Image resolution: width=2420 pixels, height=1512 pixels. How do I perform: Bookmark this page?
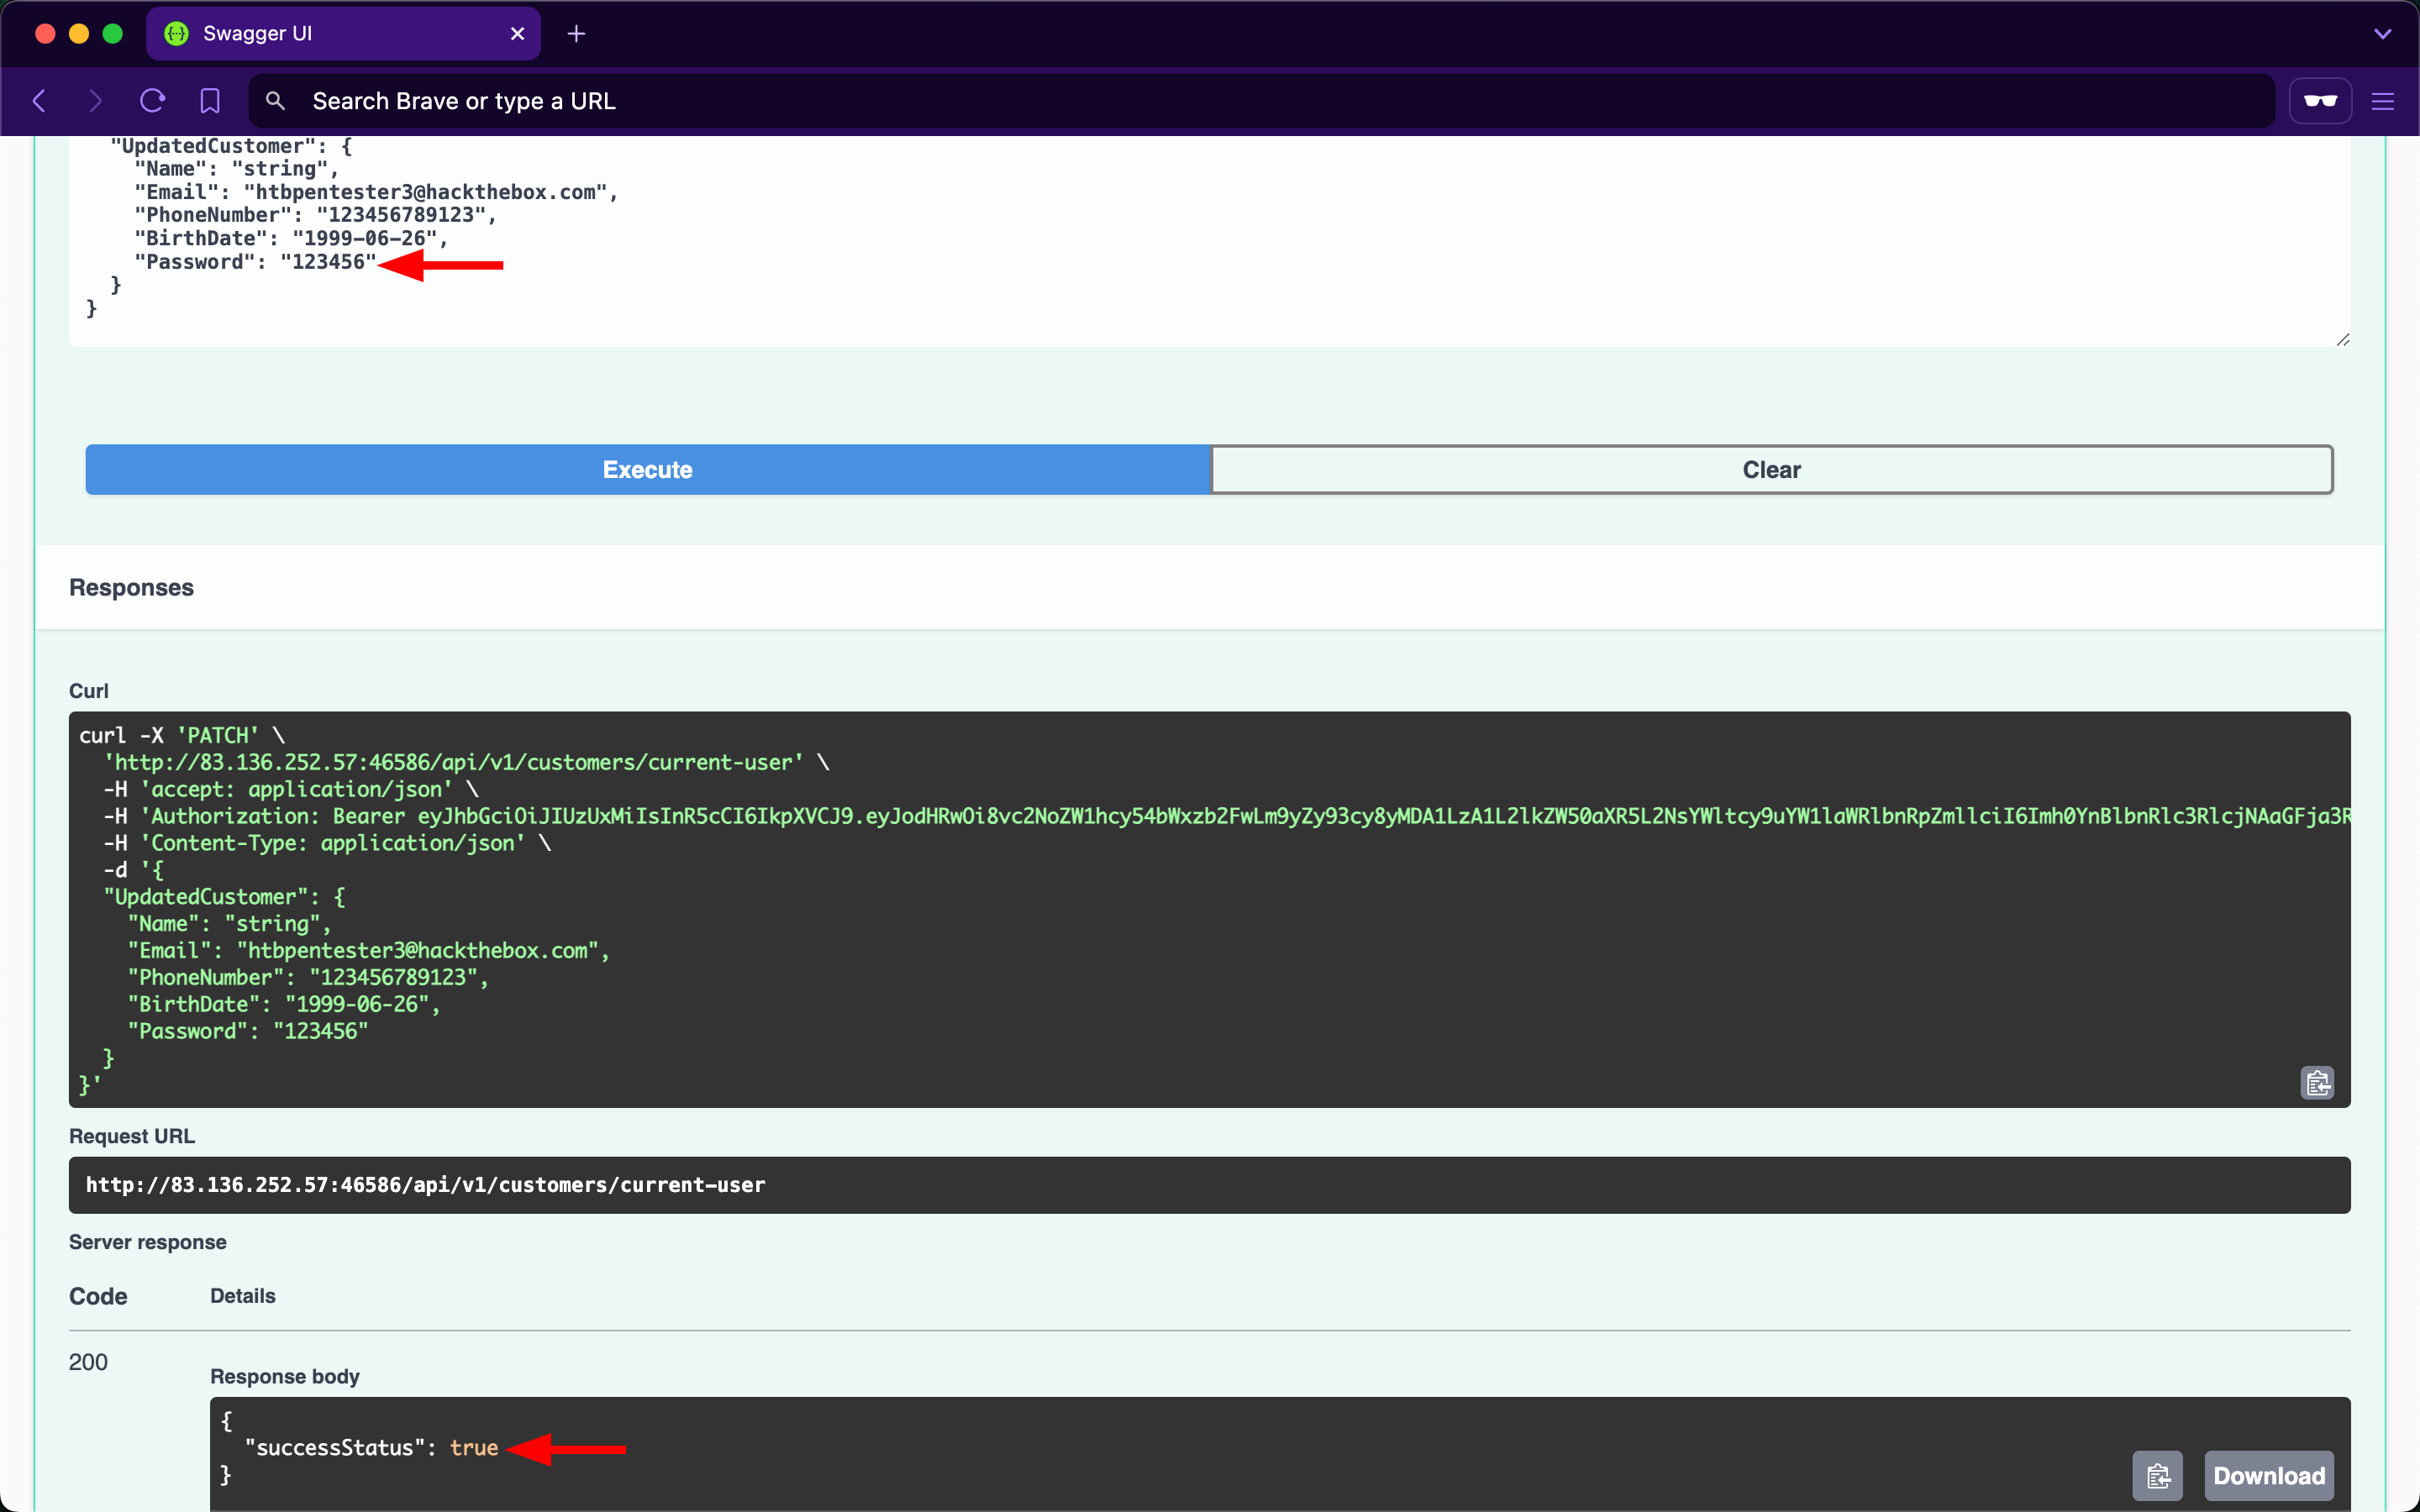click(x=210, y=101)
